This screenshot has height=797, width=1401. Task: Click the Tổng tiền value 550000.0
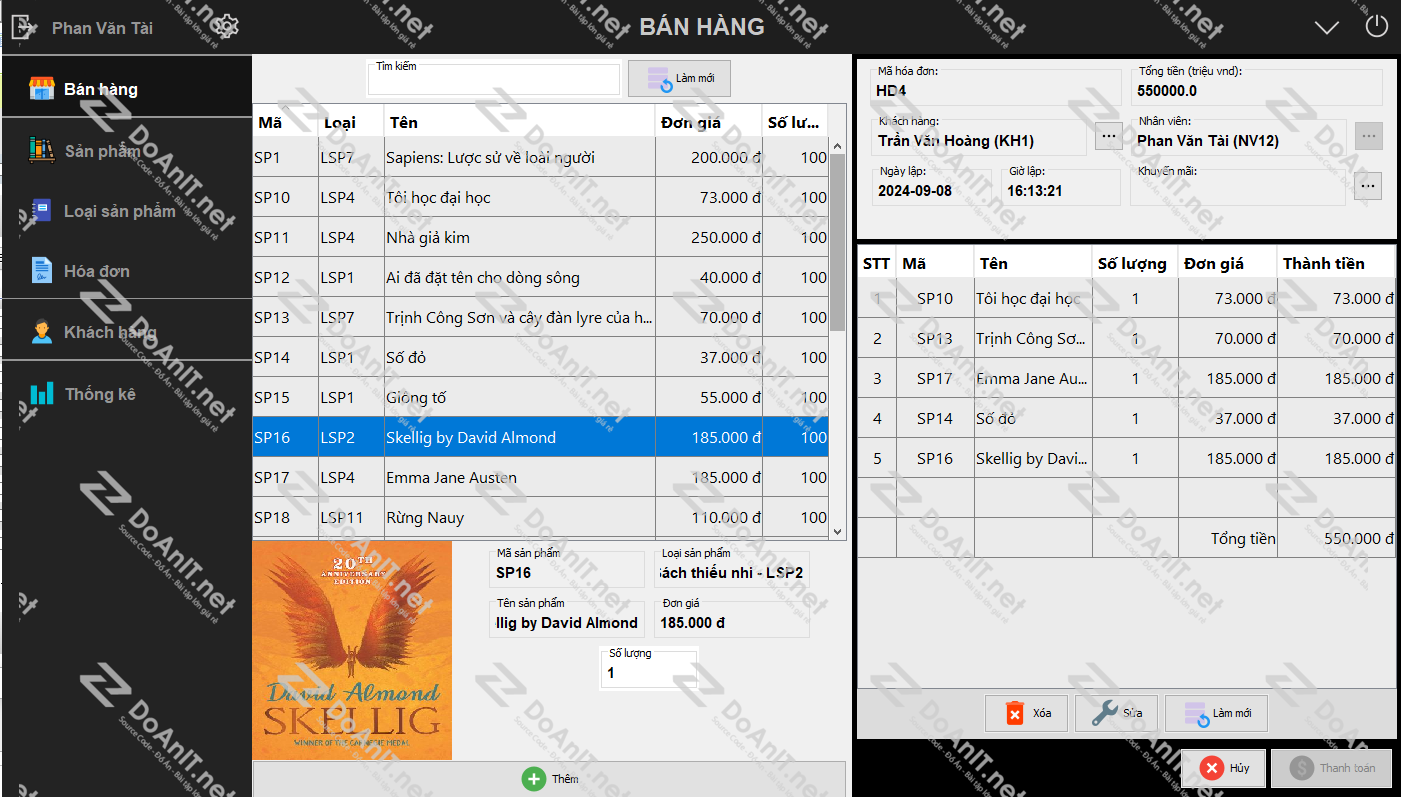tap(1167, 90)
